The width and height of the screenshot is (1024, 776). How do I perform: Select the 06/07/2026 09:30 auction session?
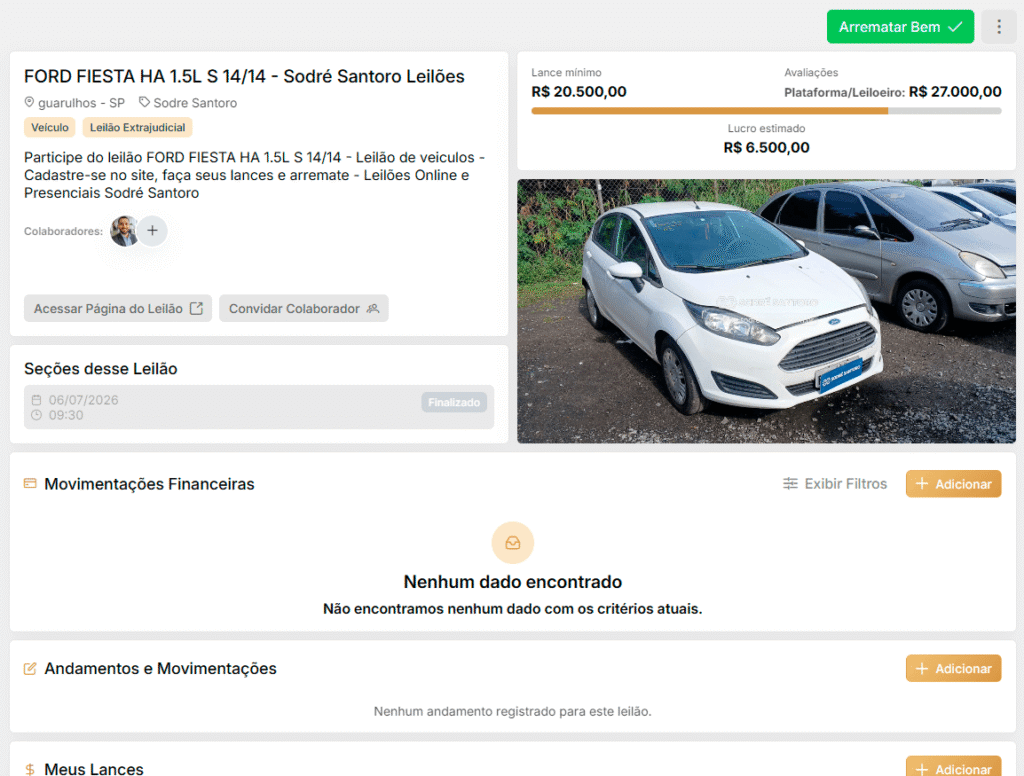click(259, 407)
